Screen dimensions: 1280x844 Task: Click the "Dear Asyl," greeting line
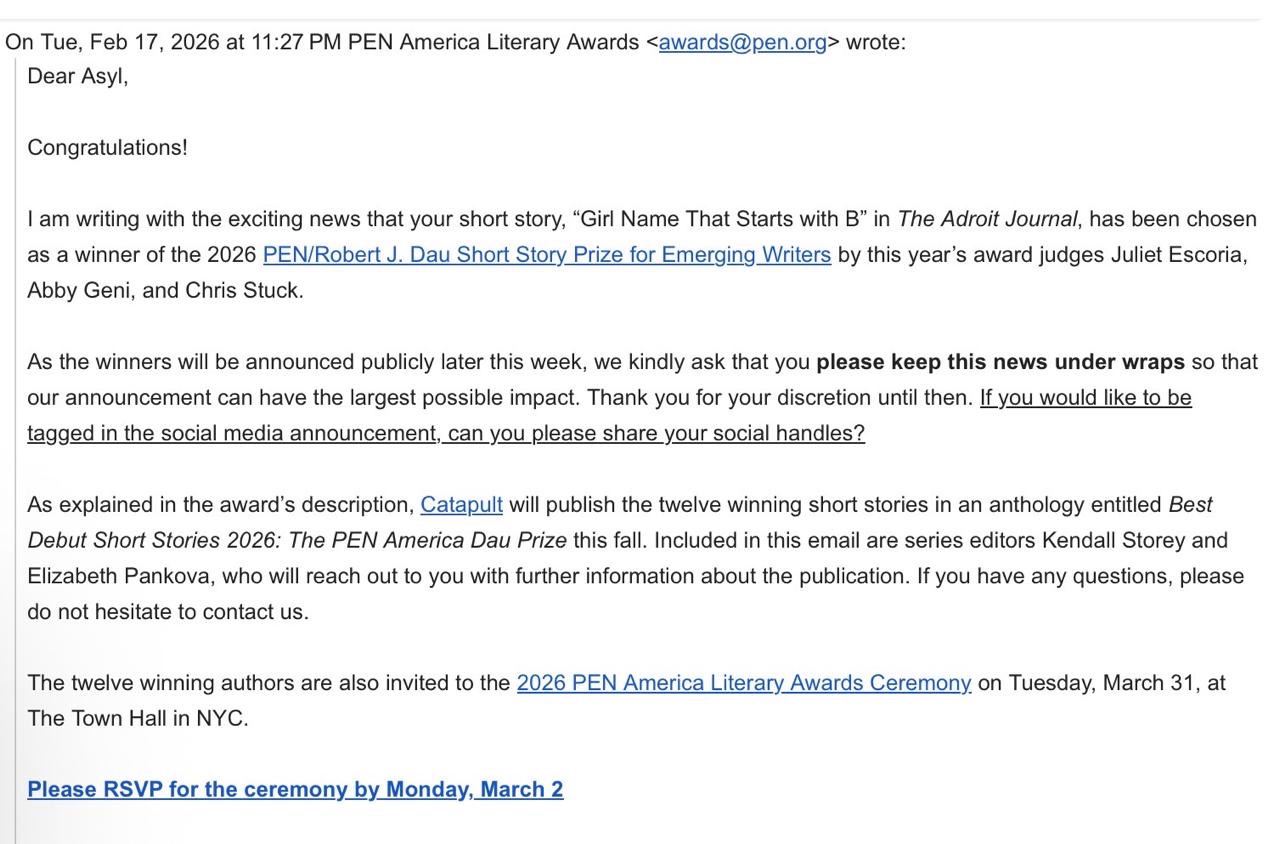pyautogui.click(x=78, y=77)
